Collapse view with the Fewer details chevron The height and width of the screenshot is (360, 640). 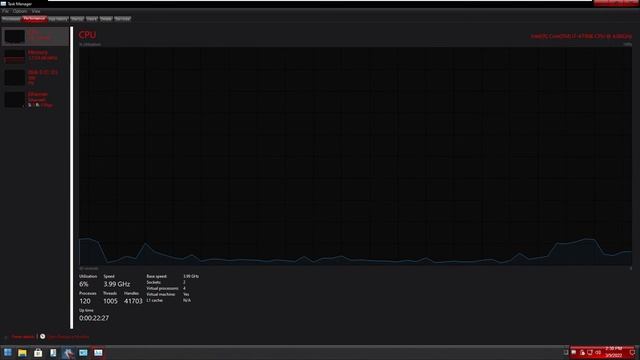pos(6,337)
